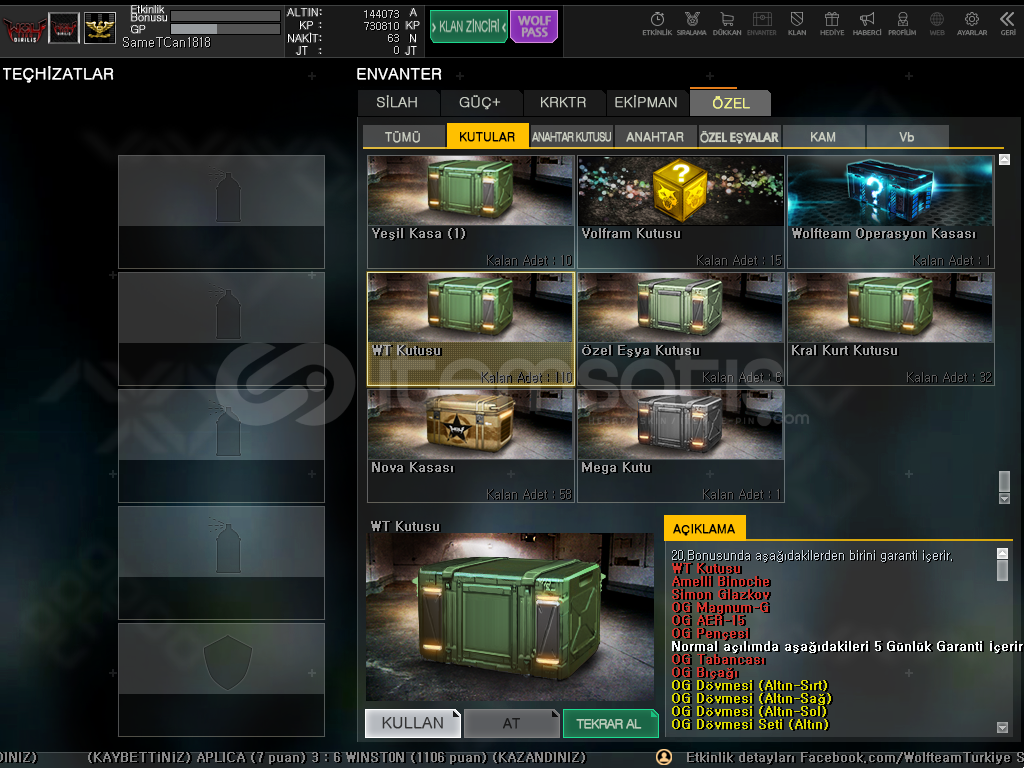The width and height of the screenshot is (1024, 768).
Task: Click the clan emblem next to logo
Action: [x=64, y=28]
